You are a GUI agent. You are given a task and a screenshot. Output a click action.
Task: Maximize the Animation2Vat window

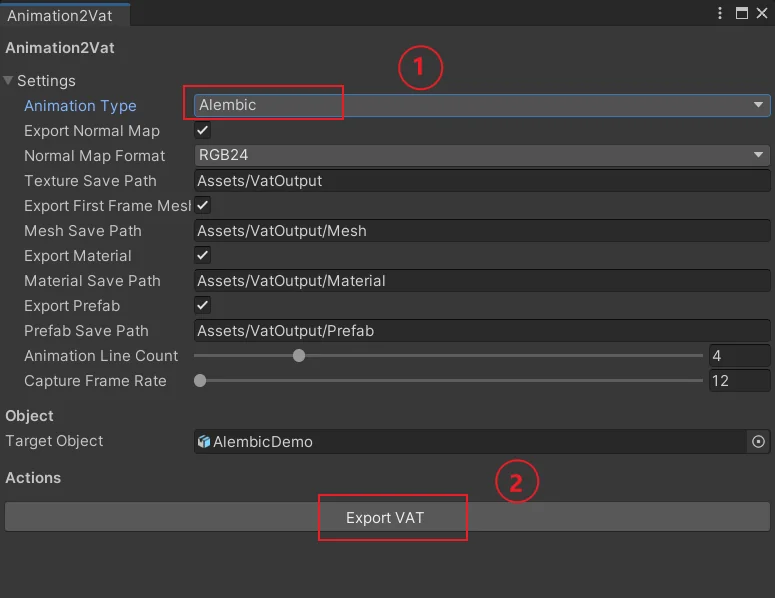click(x=741, y=13)
